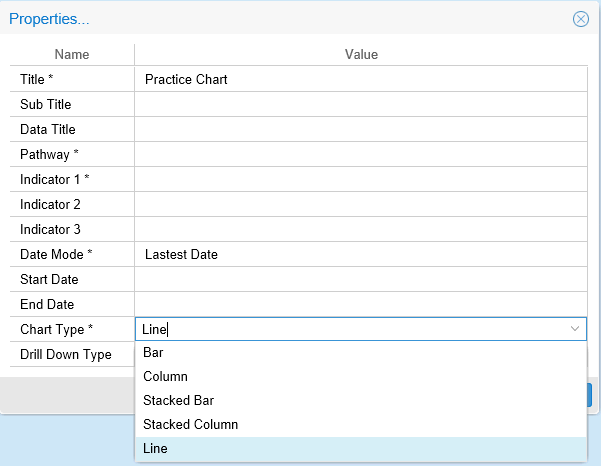Click the Name column header
Screen dimensions: 601x466
(72, 55)
